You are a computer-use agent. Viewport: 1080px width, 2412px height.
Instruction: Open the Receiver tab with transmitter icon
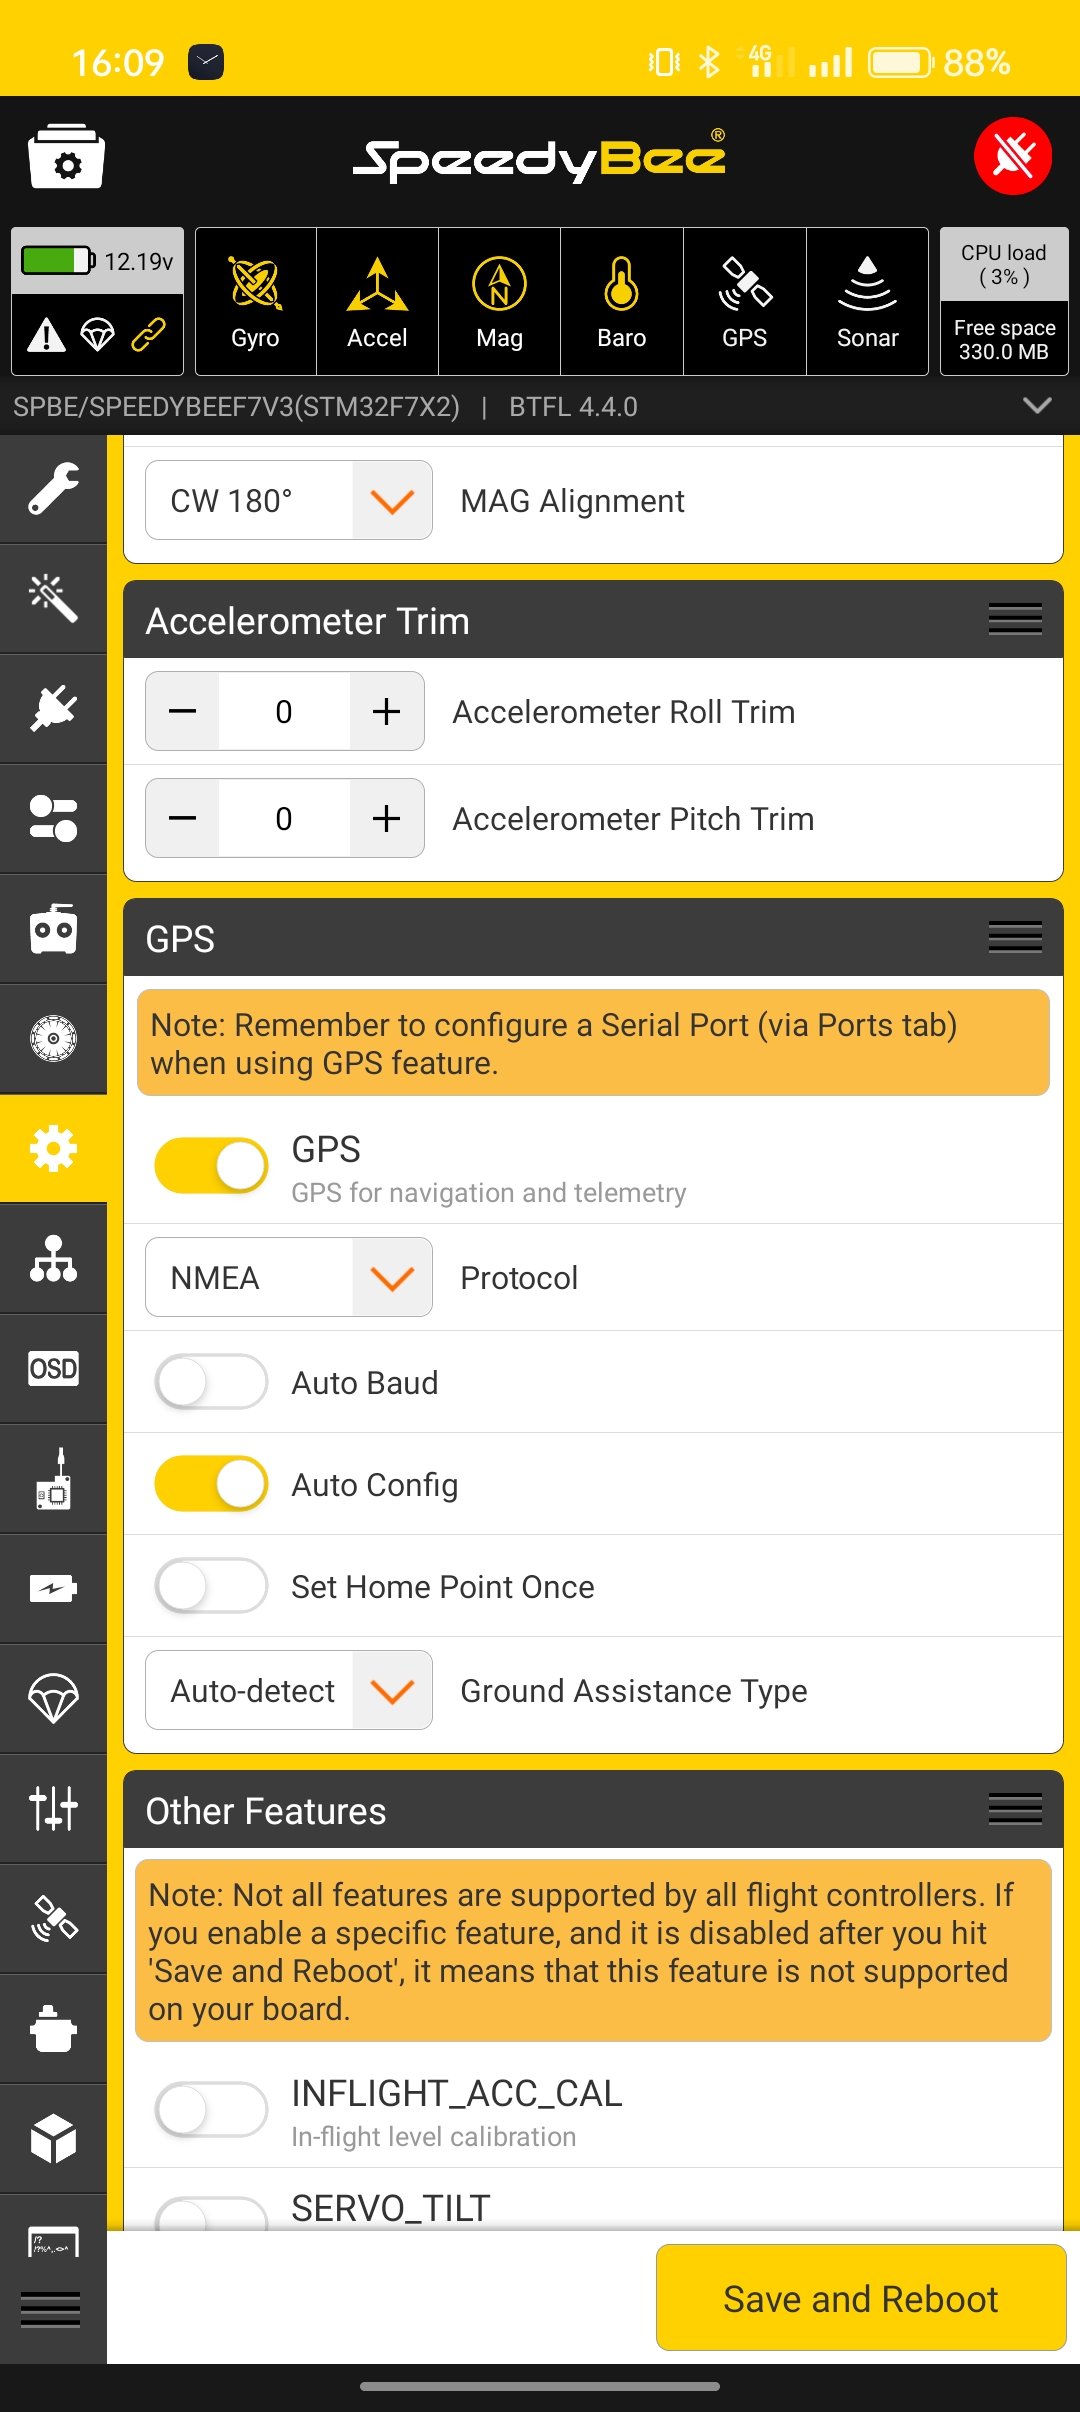53,929
